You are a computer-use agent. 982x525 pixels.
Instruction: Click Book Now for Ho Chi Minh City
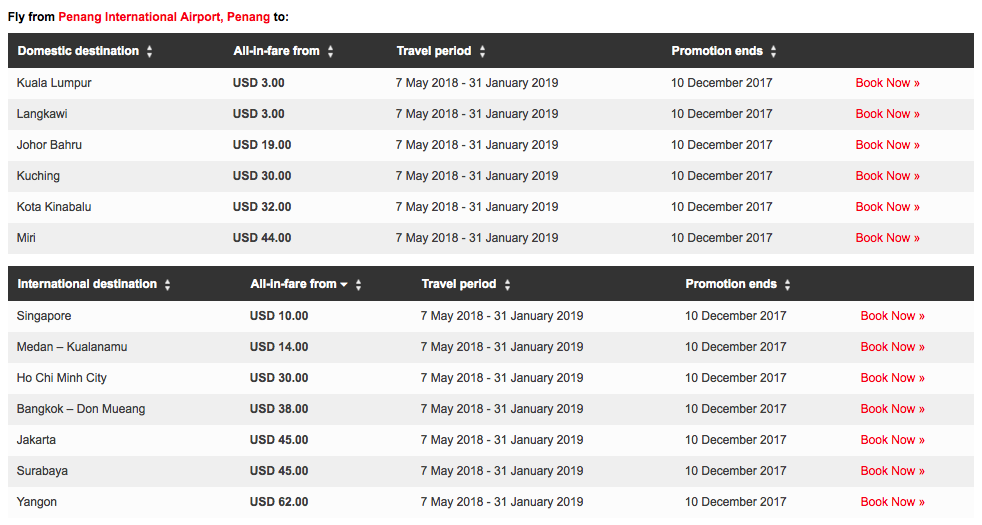click(x=892, y=378)
